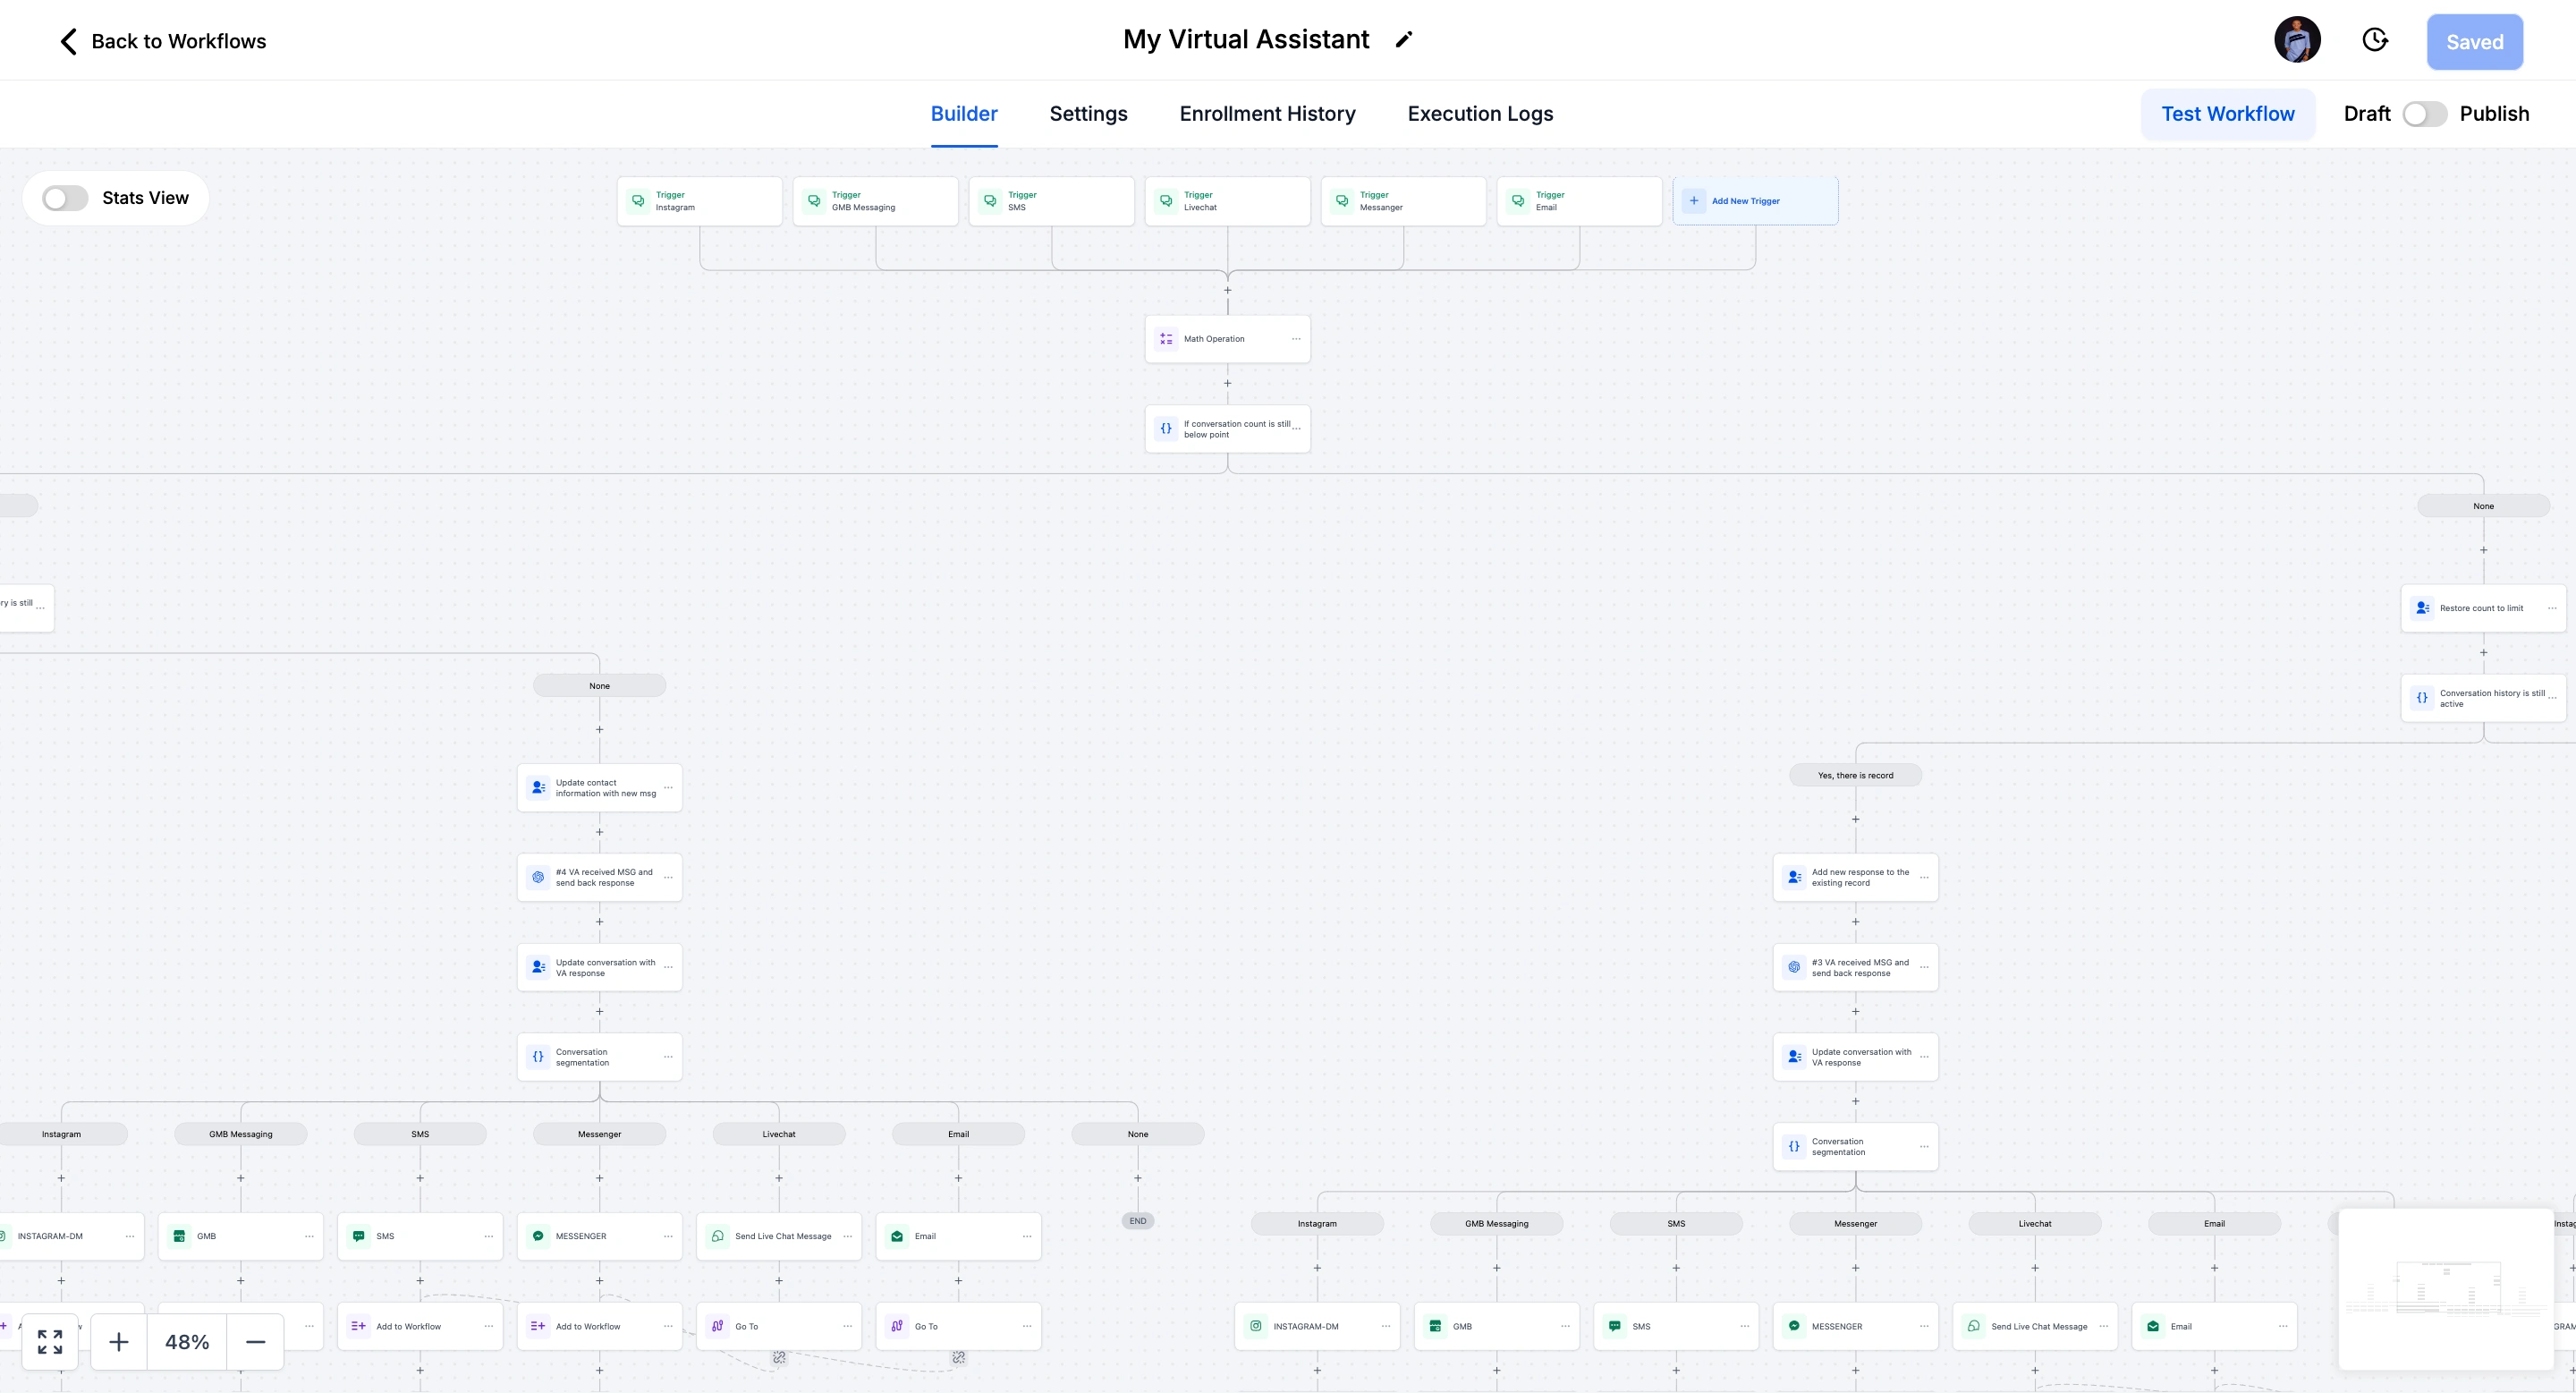Screen dimensions: 2576x1393
Task: Open options menu of Math Operation node
Action: [x=1296, y=339]
